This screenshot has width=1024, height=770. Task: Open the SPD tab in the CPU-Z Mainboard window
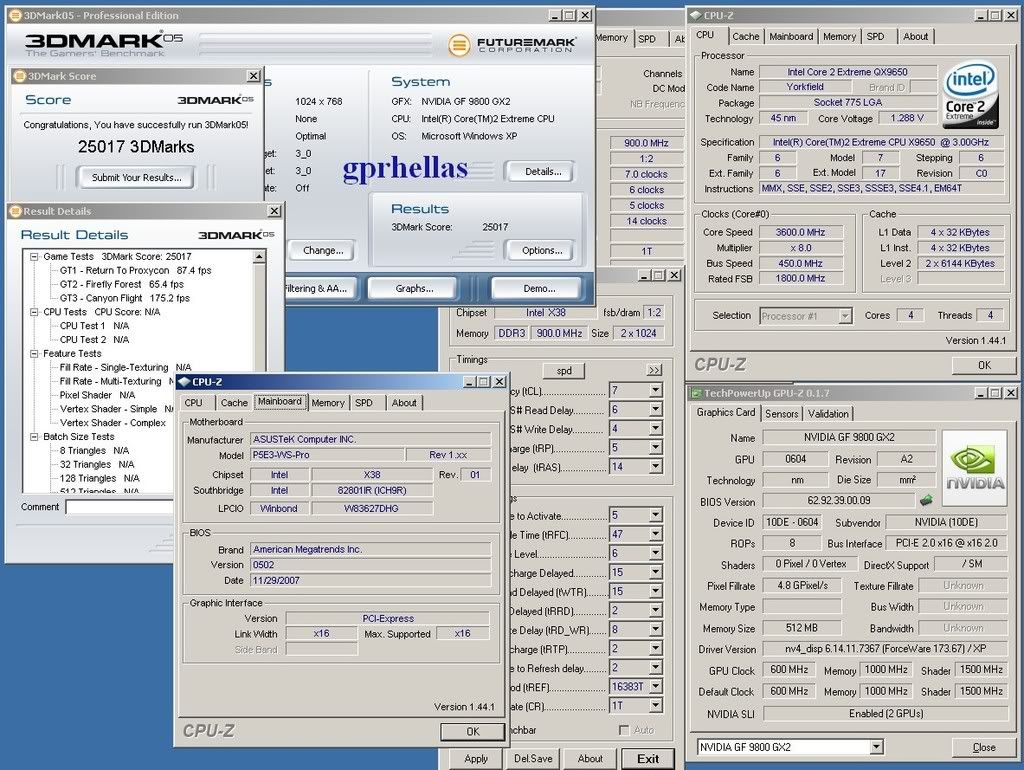(364, 403)
